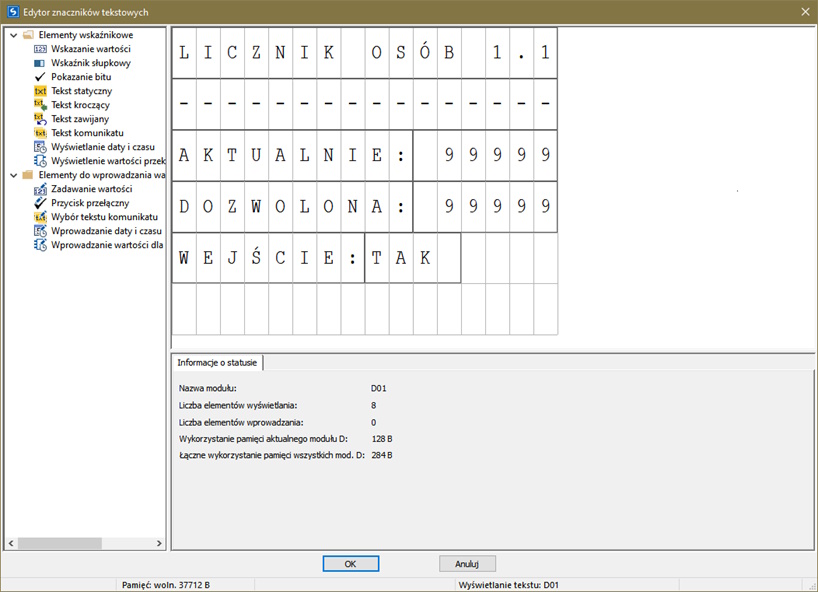
Task: Select the Zadawanie wartości icon
Action: 40,188
